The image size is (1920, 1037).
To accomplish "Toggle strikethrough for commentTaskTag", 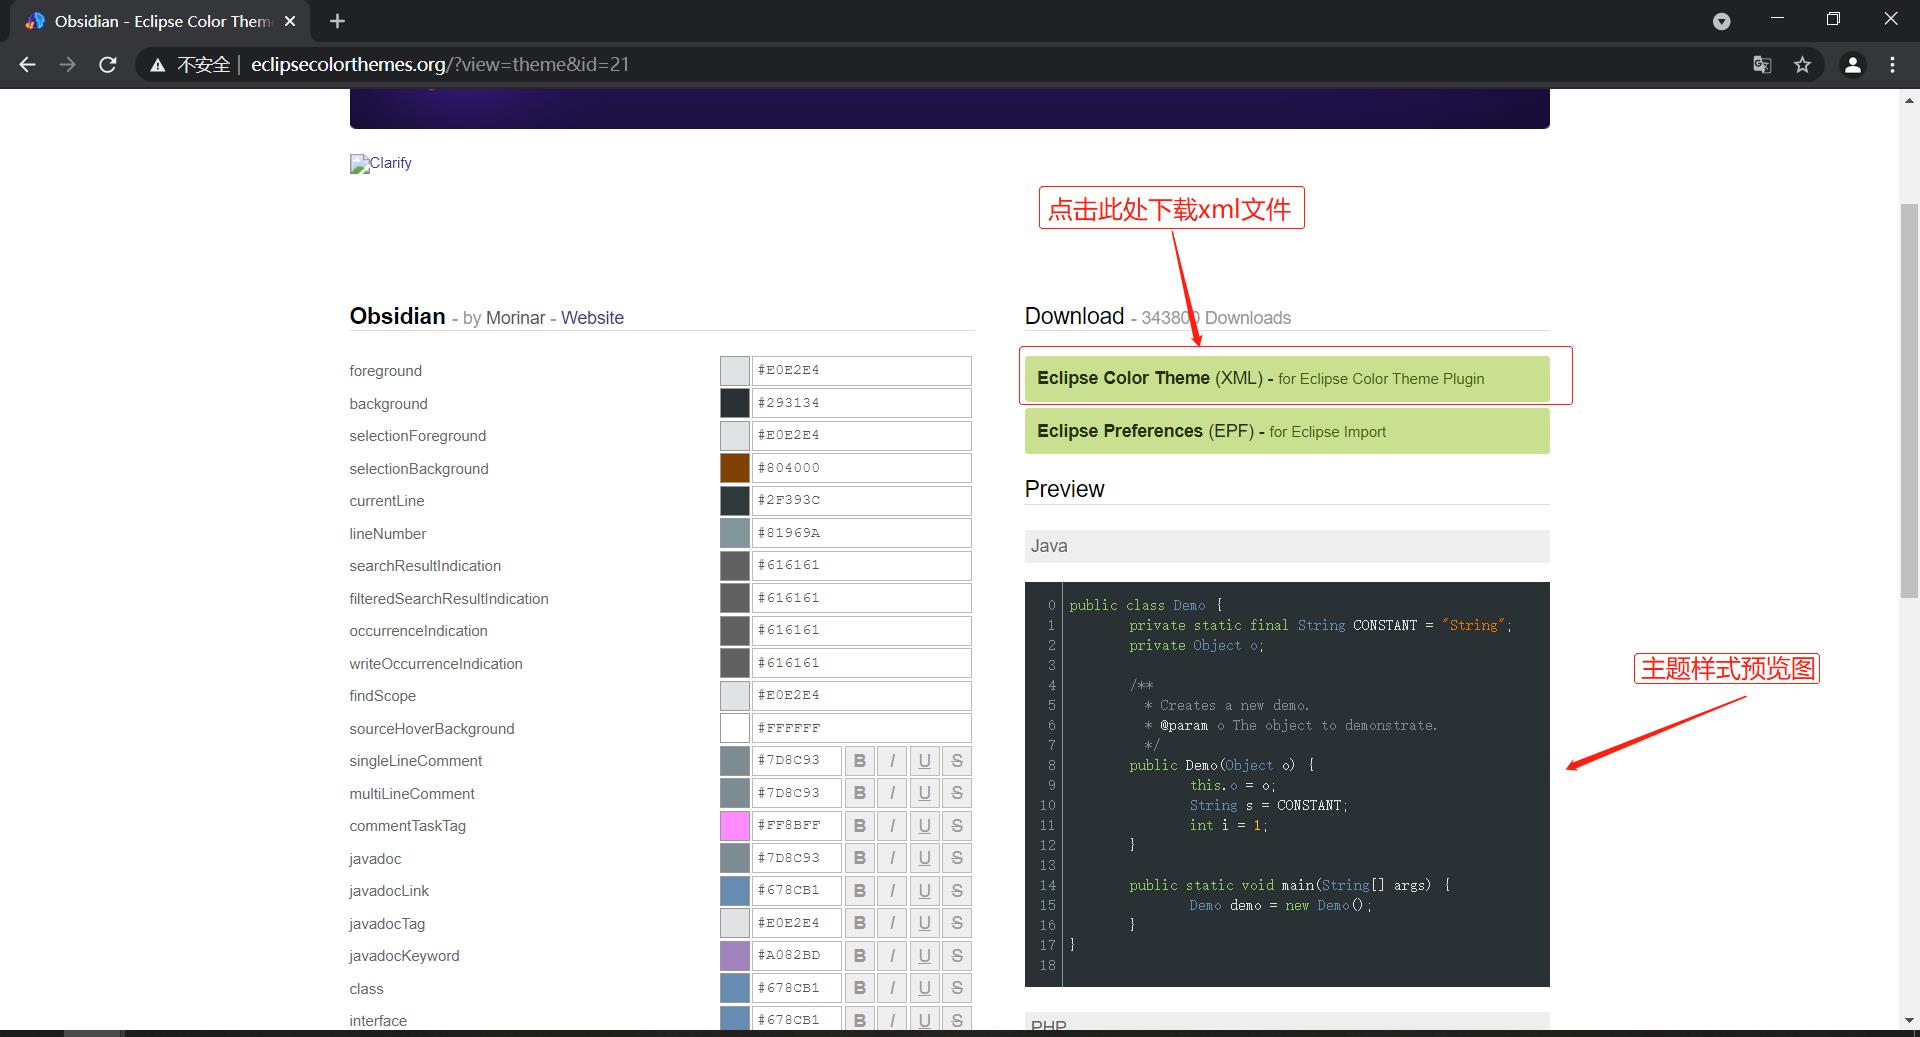I will [x=957, y=826].
